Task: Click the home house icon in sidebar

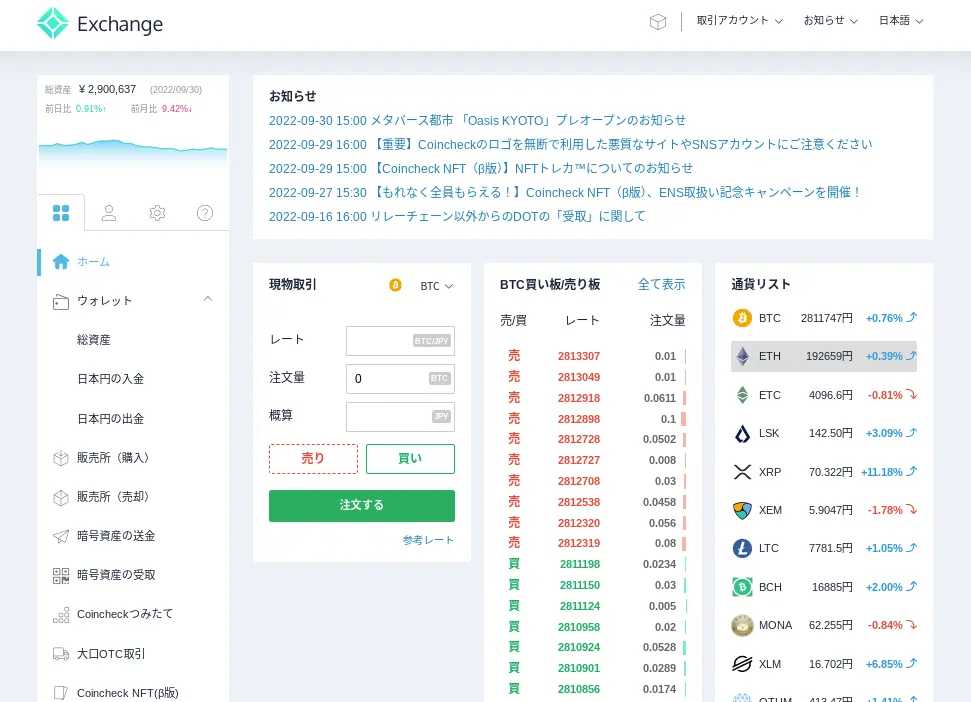Action: pyautogui.click(x=61, y=262)
